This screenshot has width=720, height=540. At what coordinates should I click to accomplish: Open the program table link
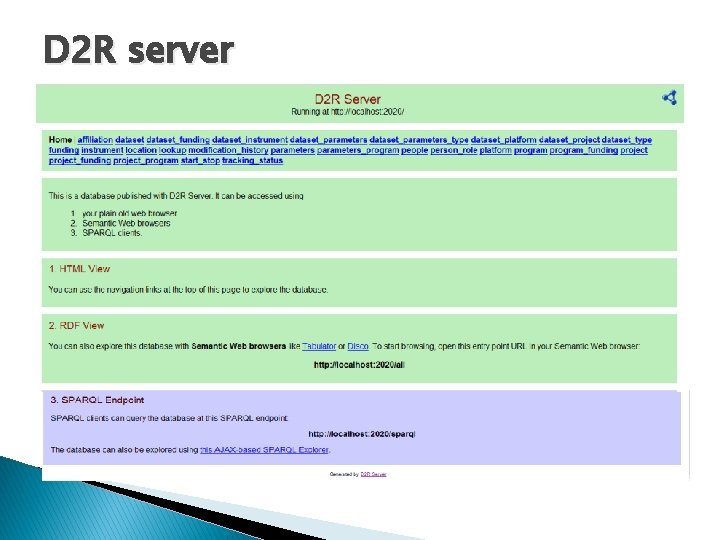pos(530,150)
